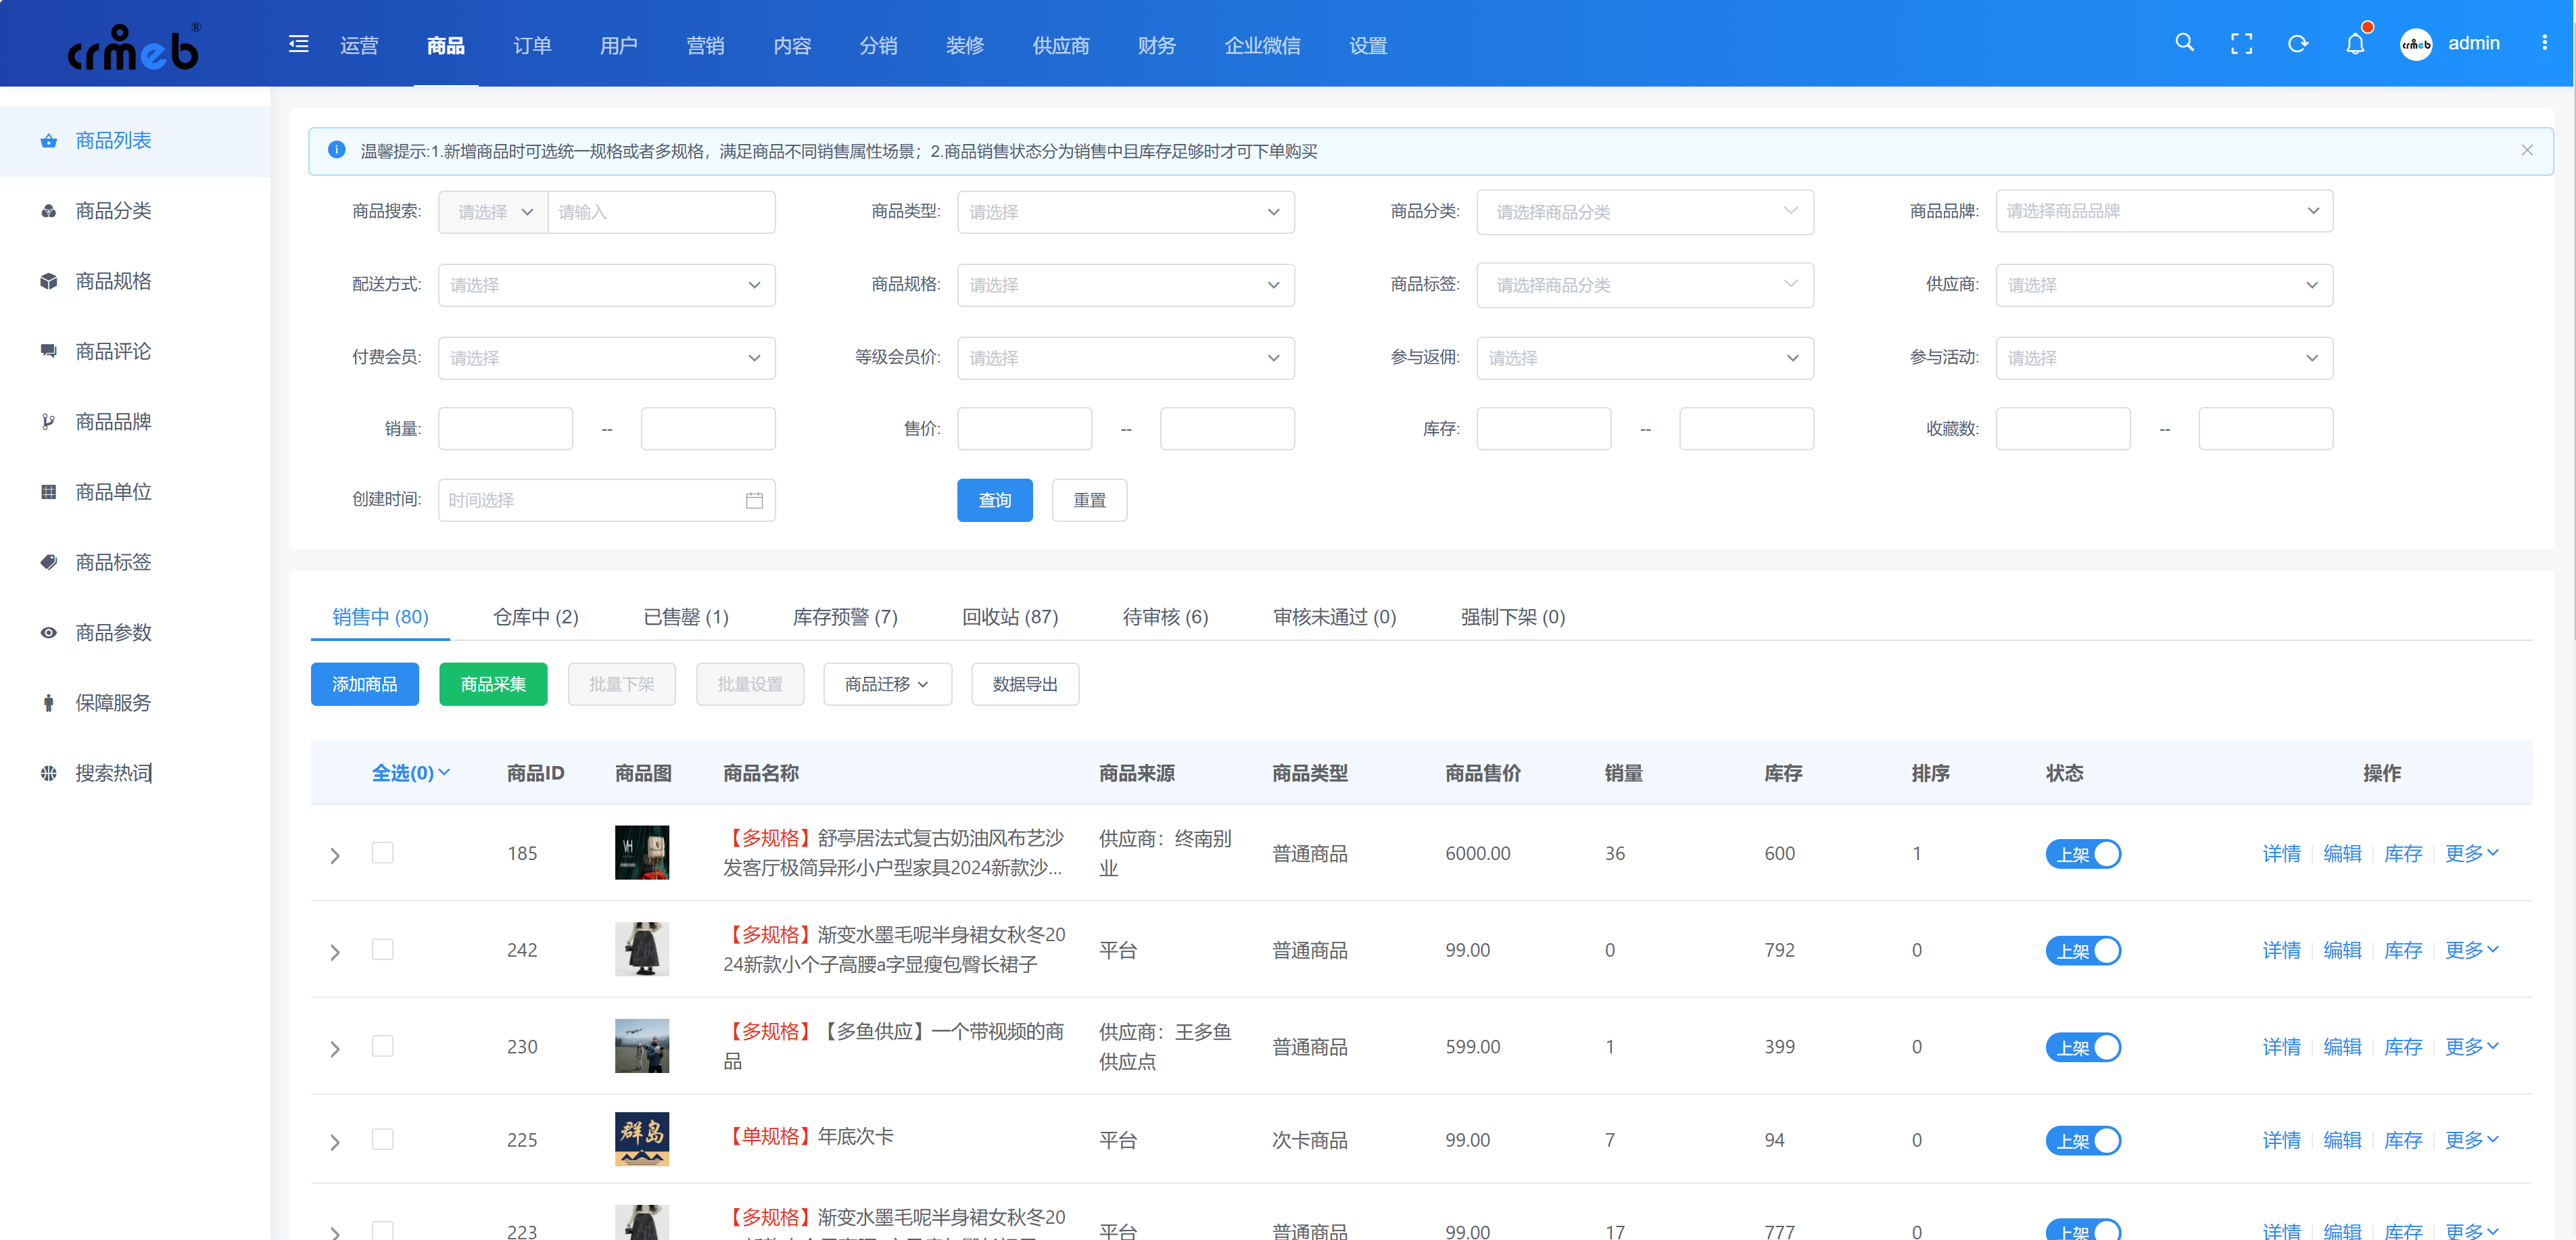This screenshot has width=2576, height=1240.
Task: Focus the 创建时间 date picker field
Action: click(606, 500)
